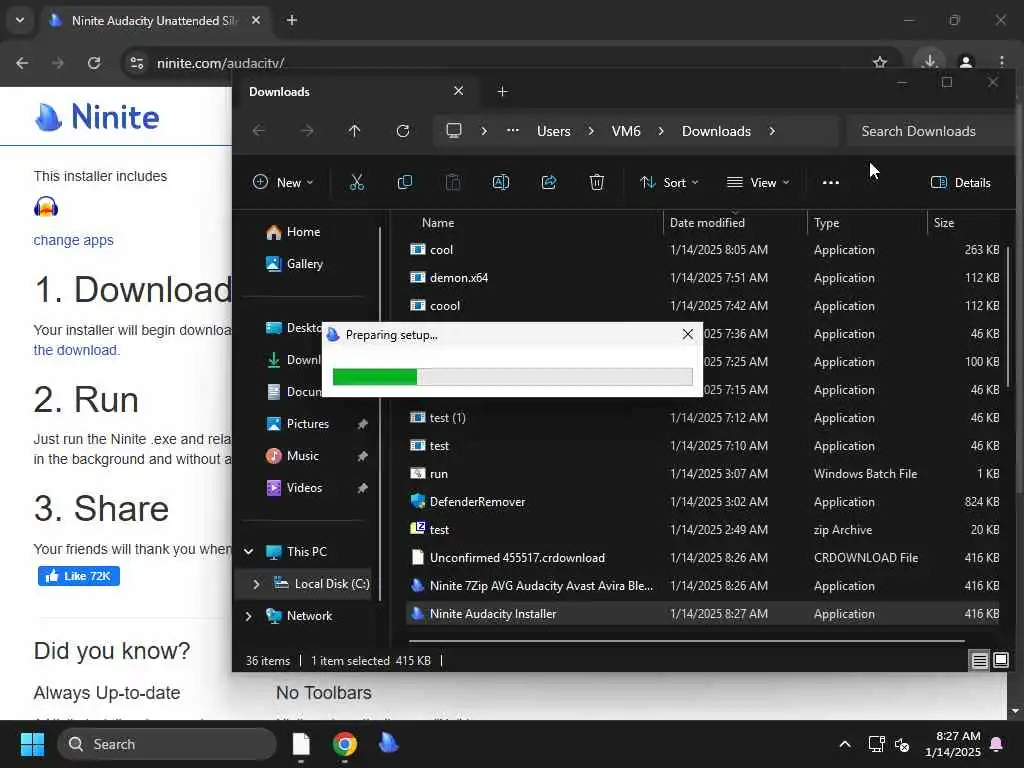Image resolution: width=1024 pixels, height=768 pixels.
Task: Click the VM6 breadcrumb segment
Action: pyautogui.click(x=626, y=131)
